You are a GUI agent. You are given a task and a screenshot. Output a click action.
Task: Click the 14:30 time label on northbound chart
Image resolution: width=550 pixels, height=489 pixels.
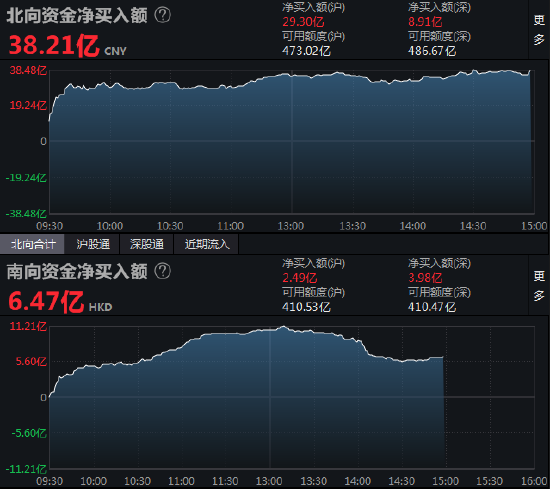(x=473, y=226)
